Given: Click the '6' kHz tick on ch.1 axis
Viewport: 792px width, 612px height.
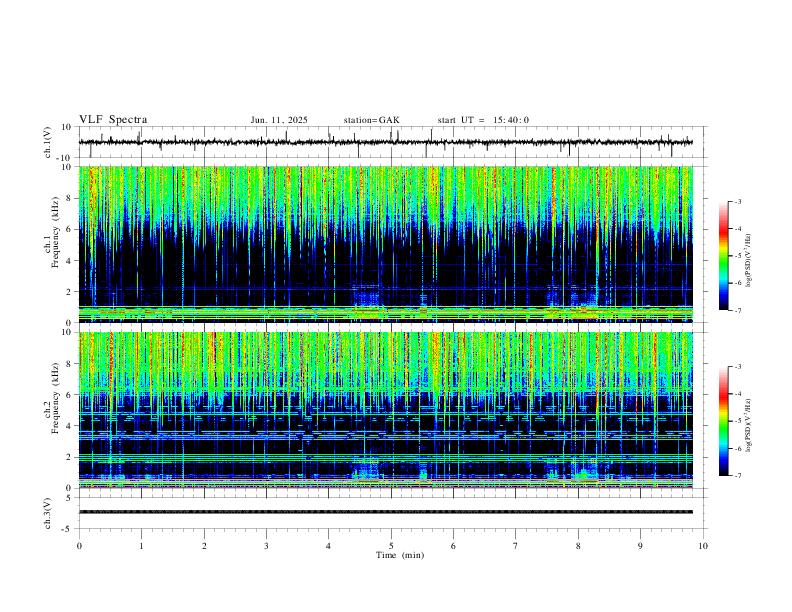Looking at the screenshot, I should tap(71, 229).
